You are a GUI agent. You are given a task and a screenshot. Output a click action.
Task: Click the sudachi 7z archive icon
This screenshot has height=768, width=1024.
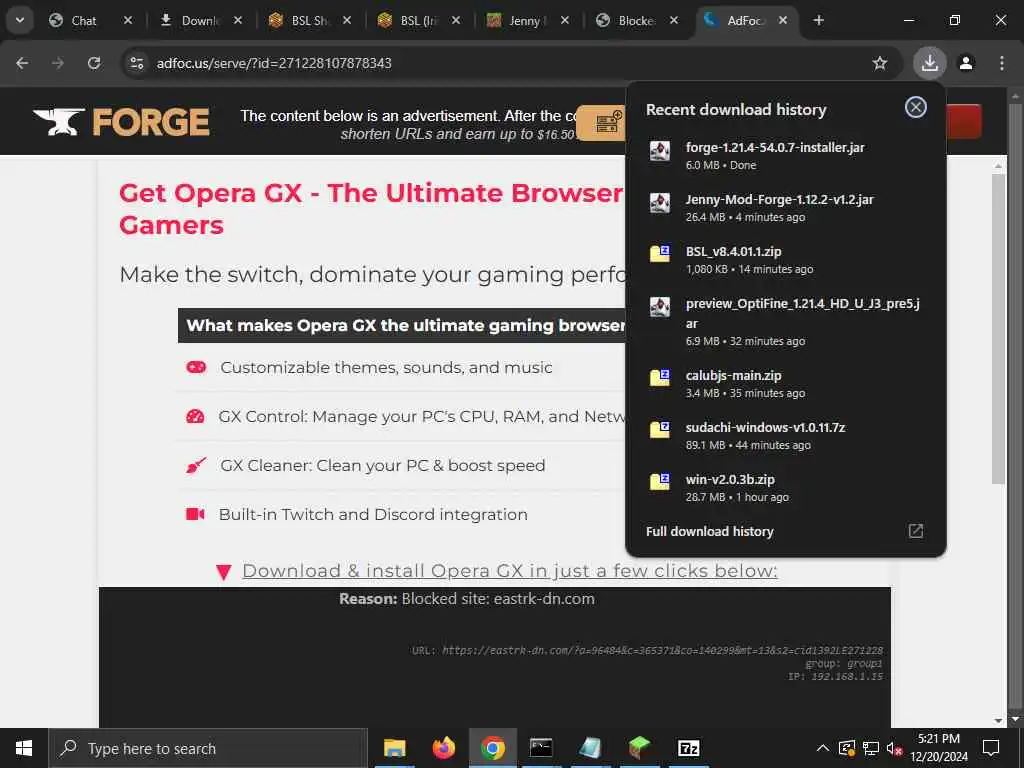(x=660, y=429)
